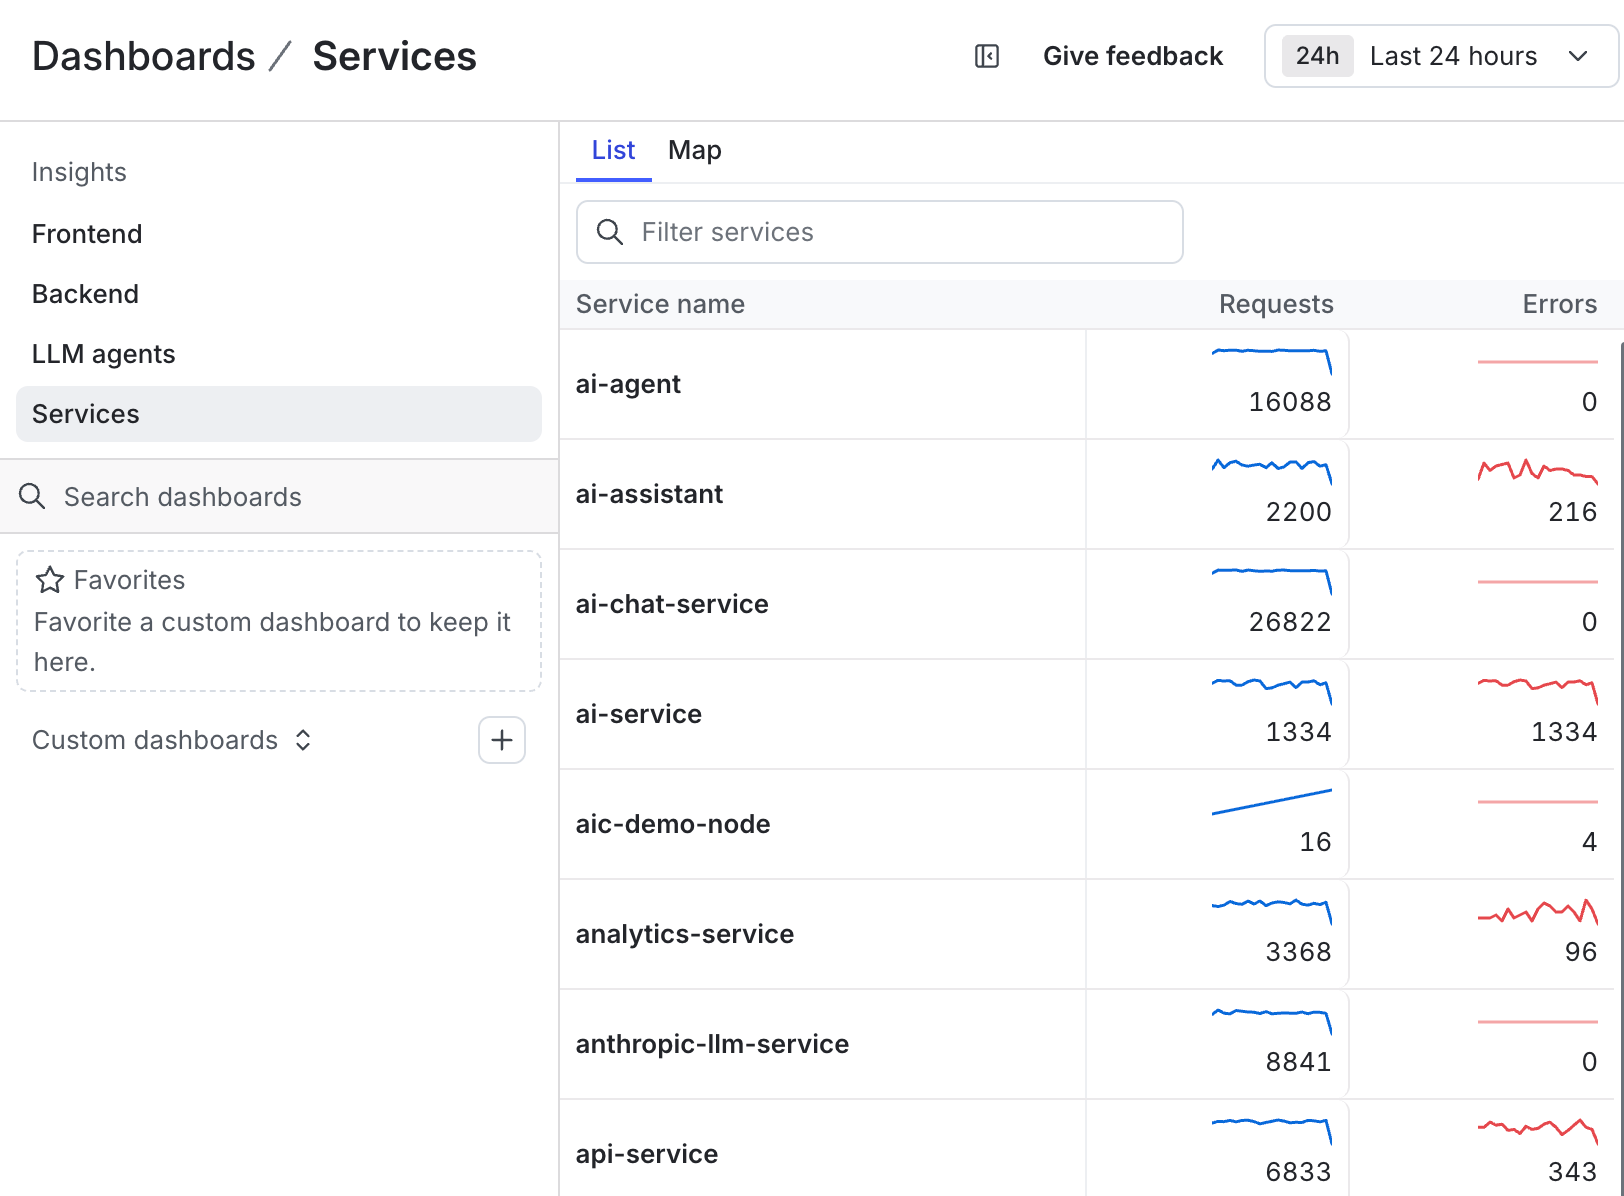Click ai-agent requests sparkline chart
1624x1196 pixels.
(1271, 361)
